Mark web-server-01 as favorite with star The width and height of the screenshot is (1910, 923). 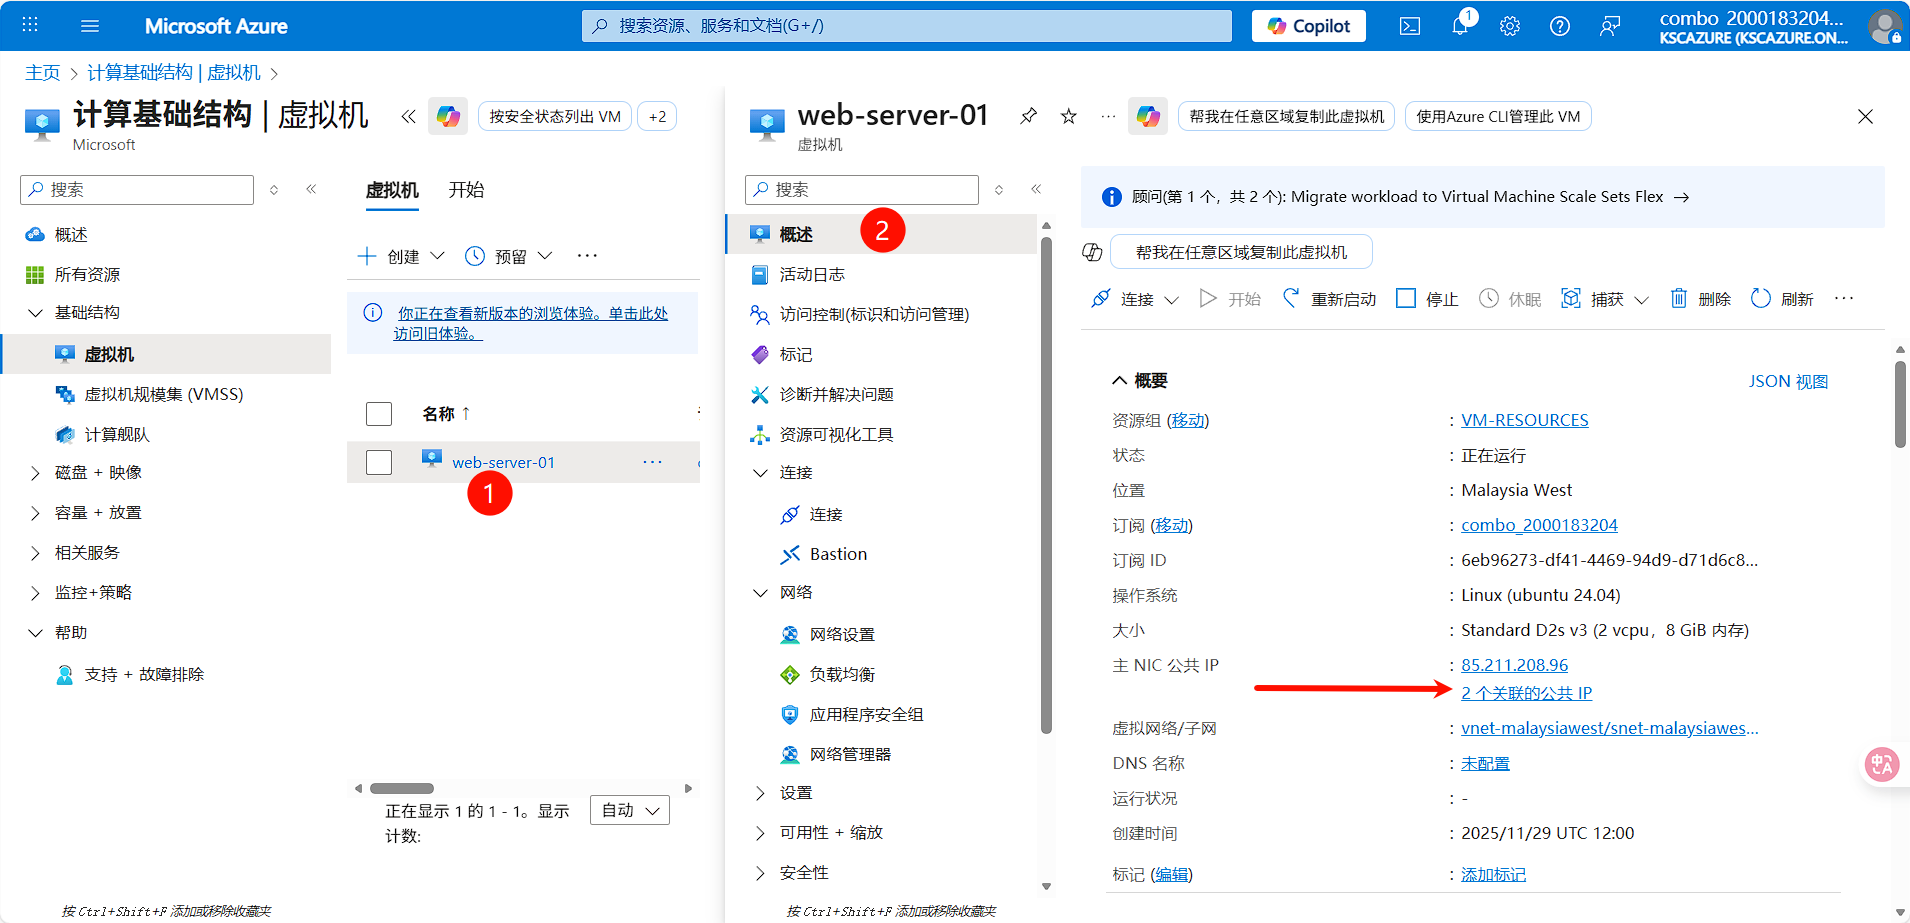(x=1068, y=116)
